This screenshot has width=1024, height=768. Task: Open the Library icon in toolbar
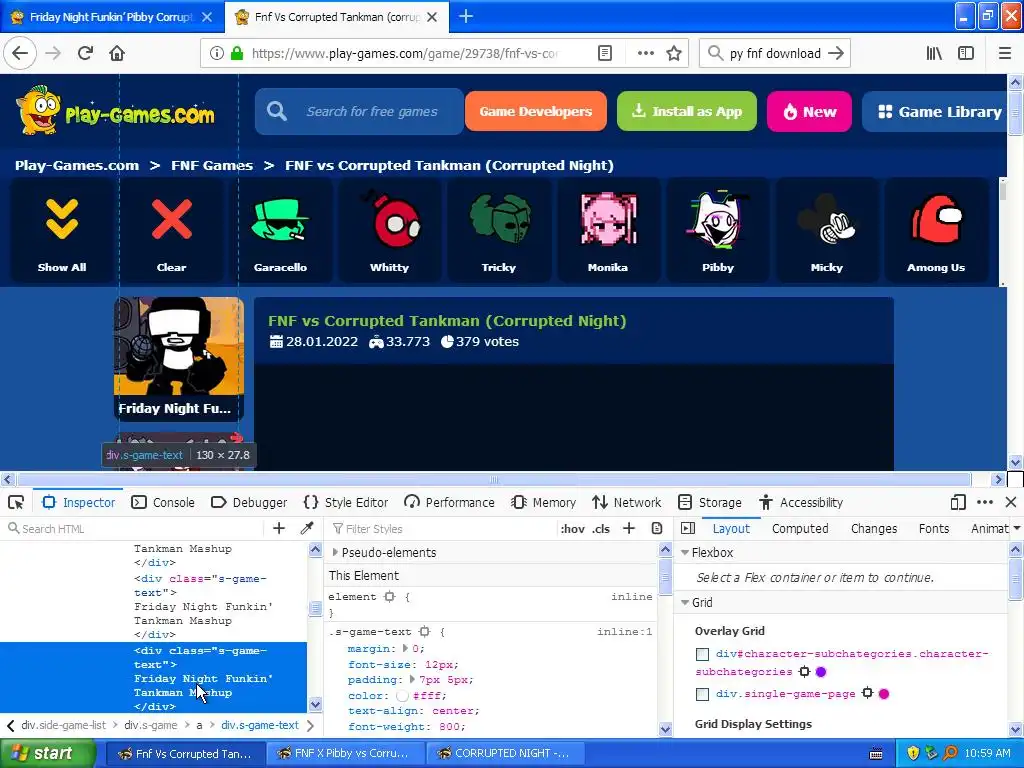[x=934, y=53]
